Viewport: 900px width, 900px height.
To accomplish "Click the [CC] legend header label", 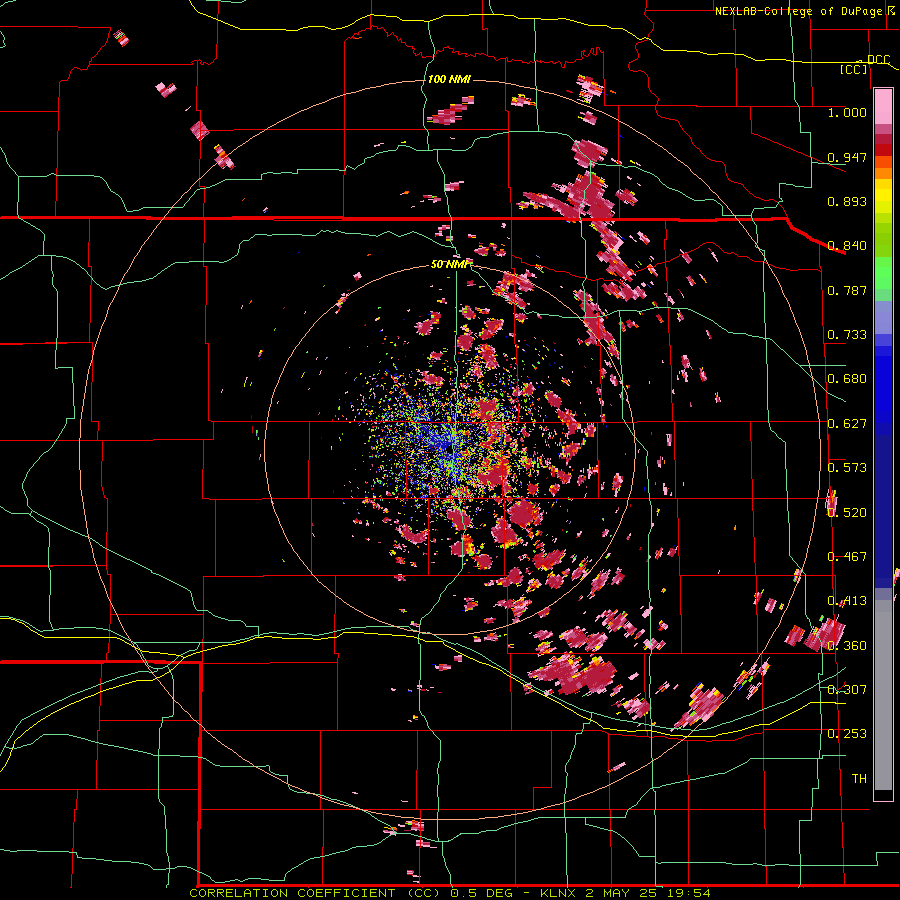I will (x=854, y=69).
